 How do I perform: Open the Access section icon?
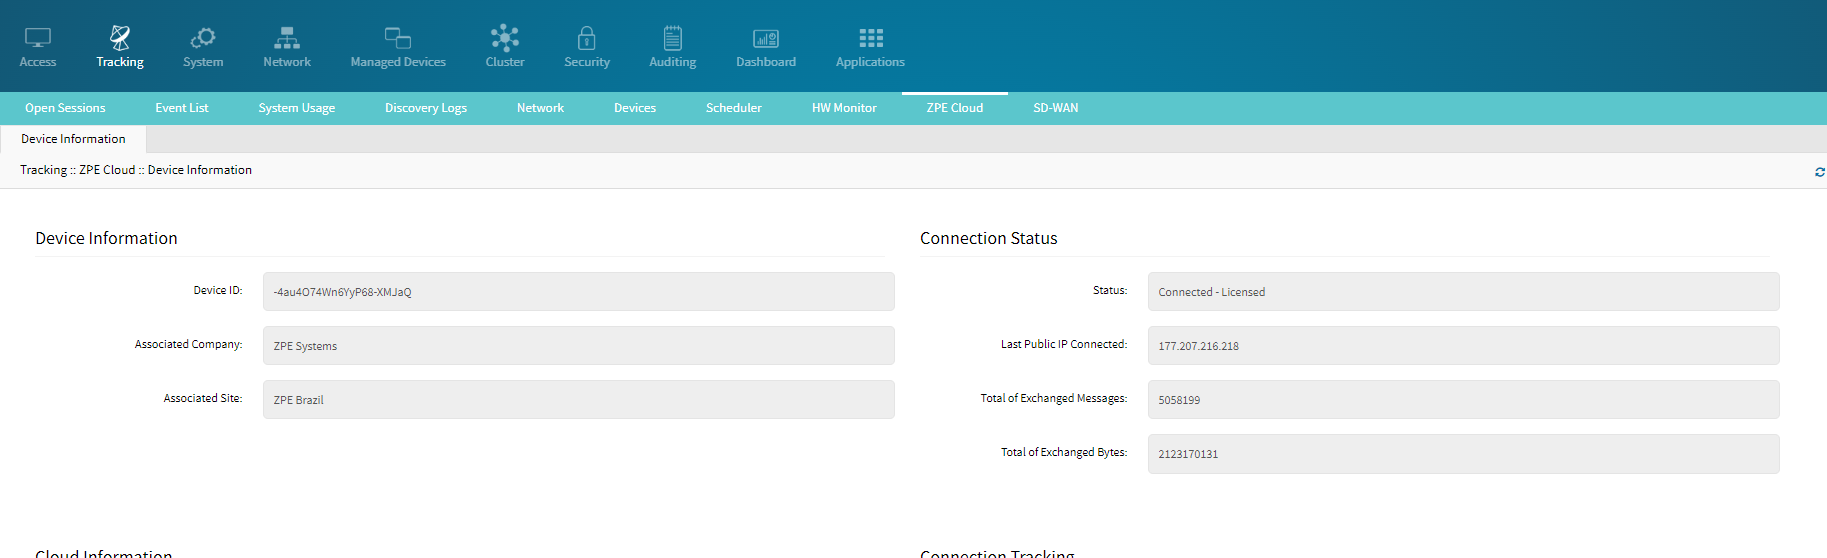[38, 38]
